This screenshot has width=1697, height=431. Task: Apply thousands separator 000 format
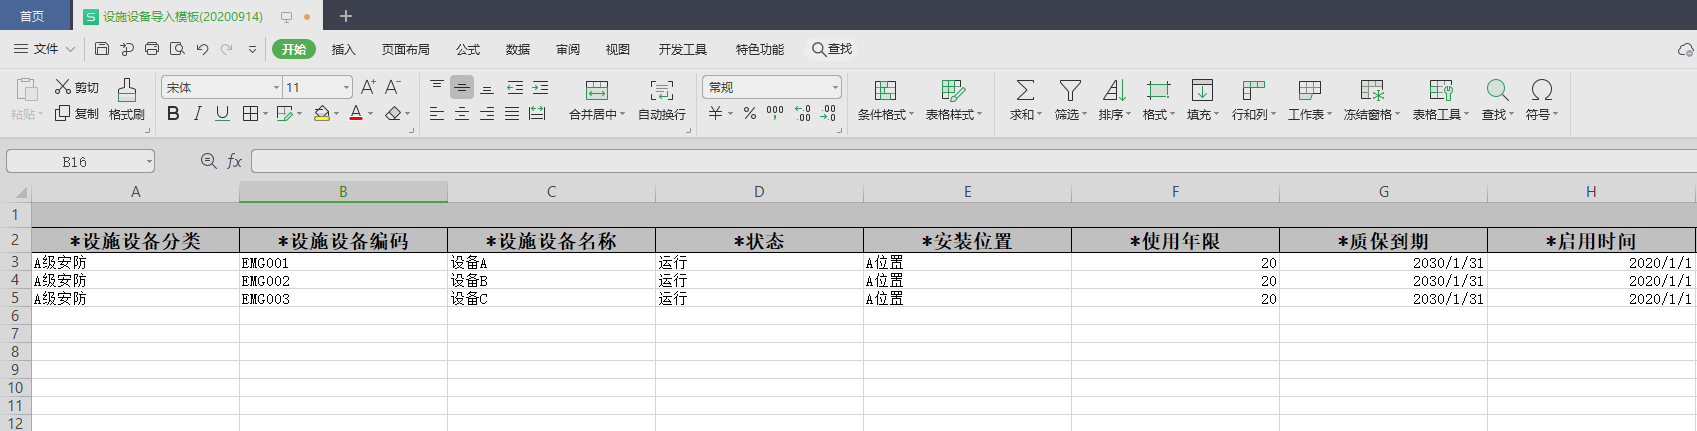(775, 113)
